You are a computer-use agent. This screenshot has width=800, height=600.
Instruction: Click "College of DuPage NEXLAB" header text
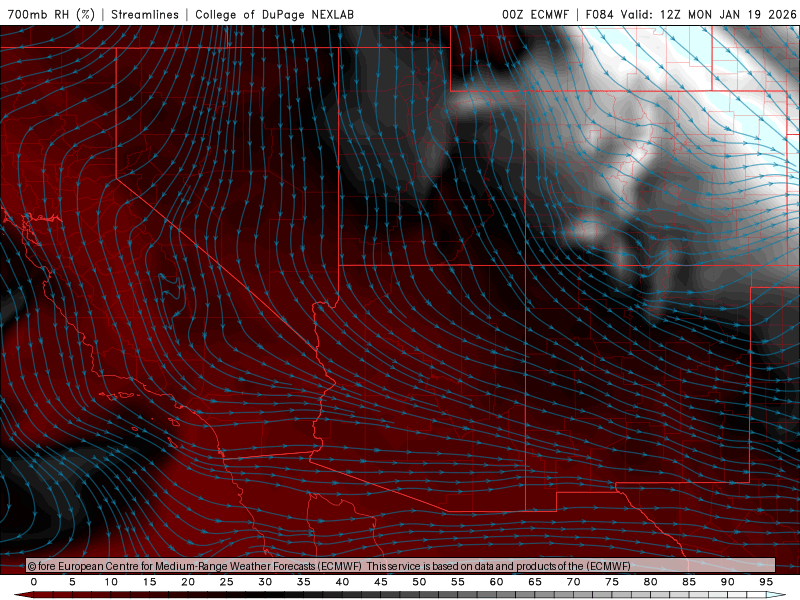[x=274, y=14]
